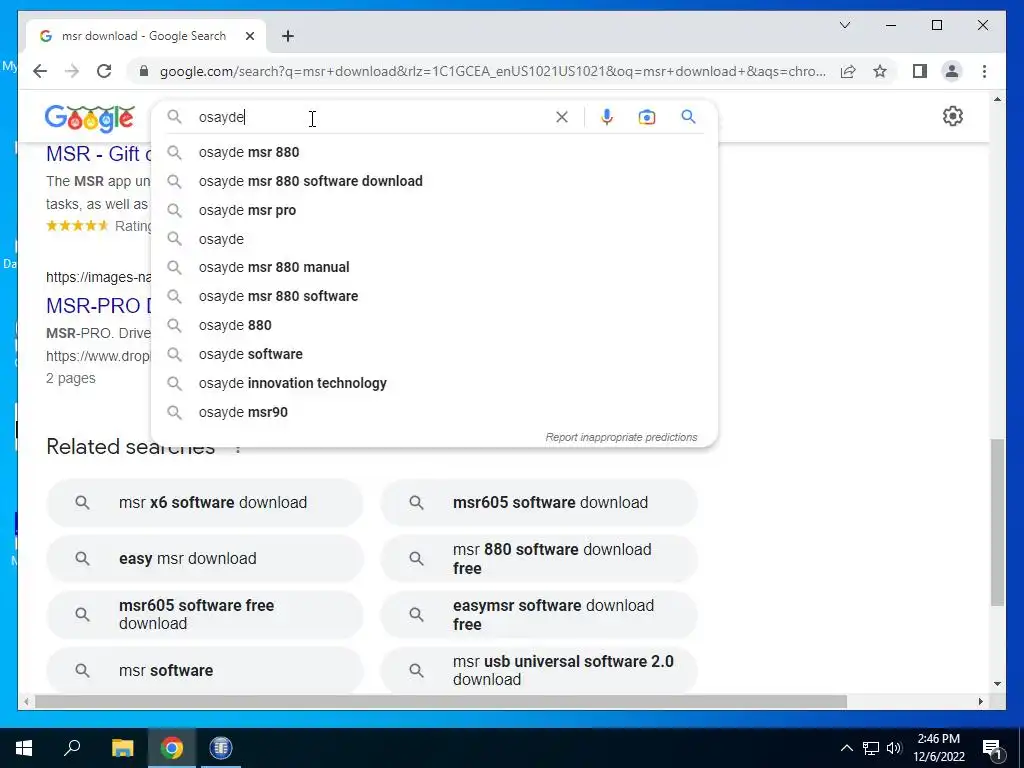Open Chrome three-dot menu
Viewport: 1024px width, 768px height.
tap(984, 71)
